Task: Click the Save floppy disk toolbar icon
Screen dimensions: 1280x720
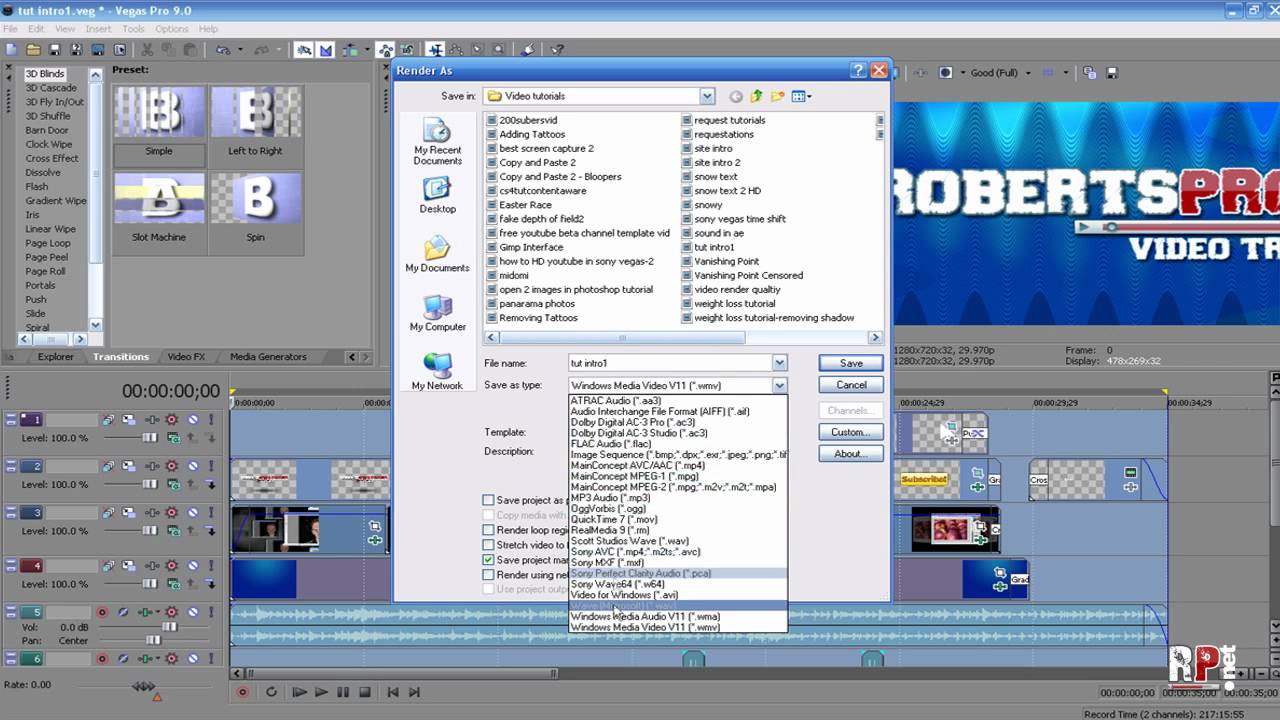Action: [x=55, y=49]
